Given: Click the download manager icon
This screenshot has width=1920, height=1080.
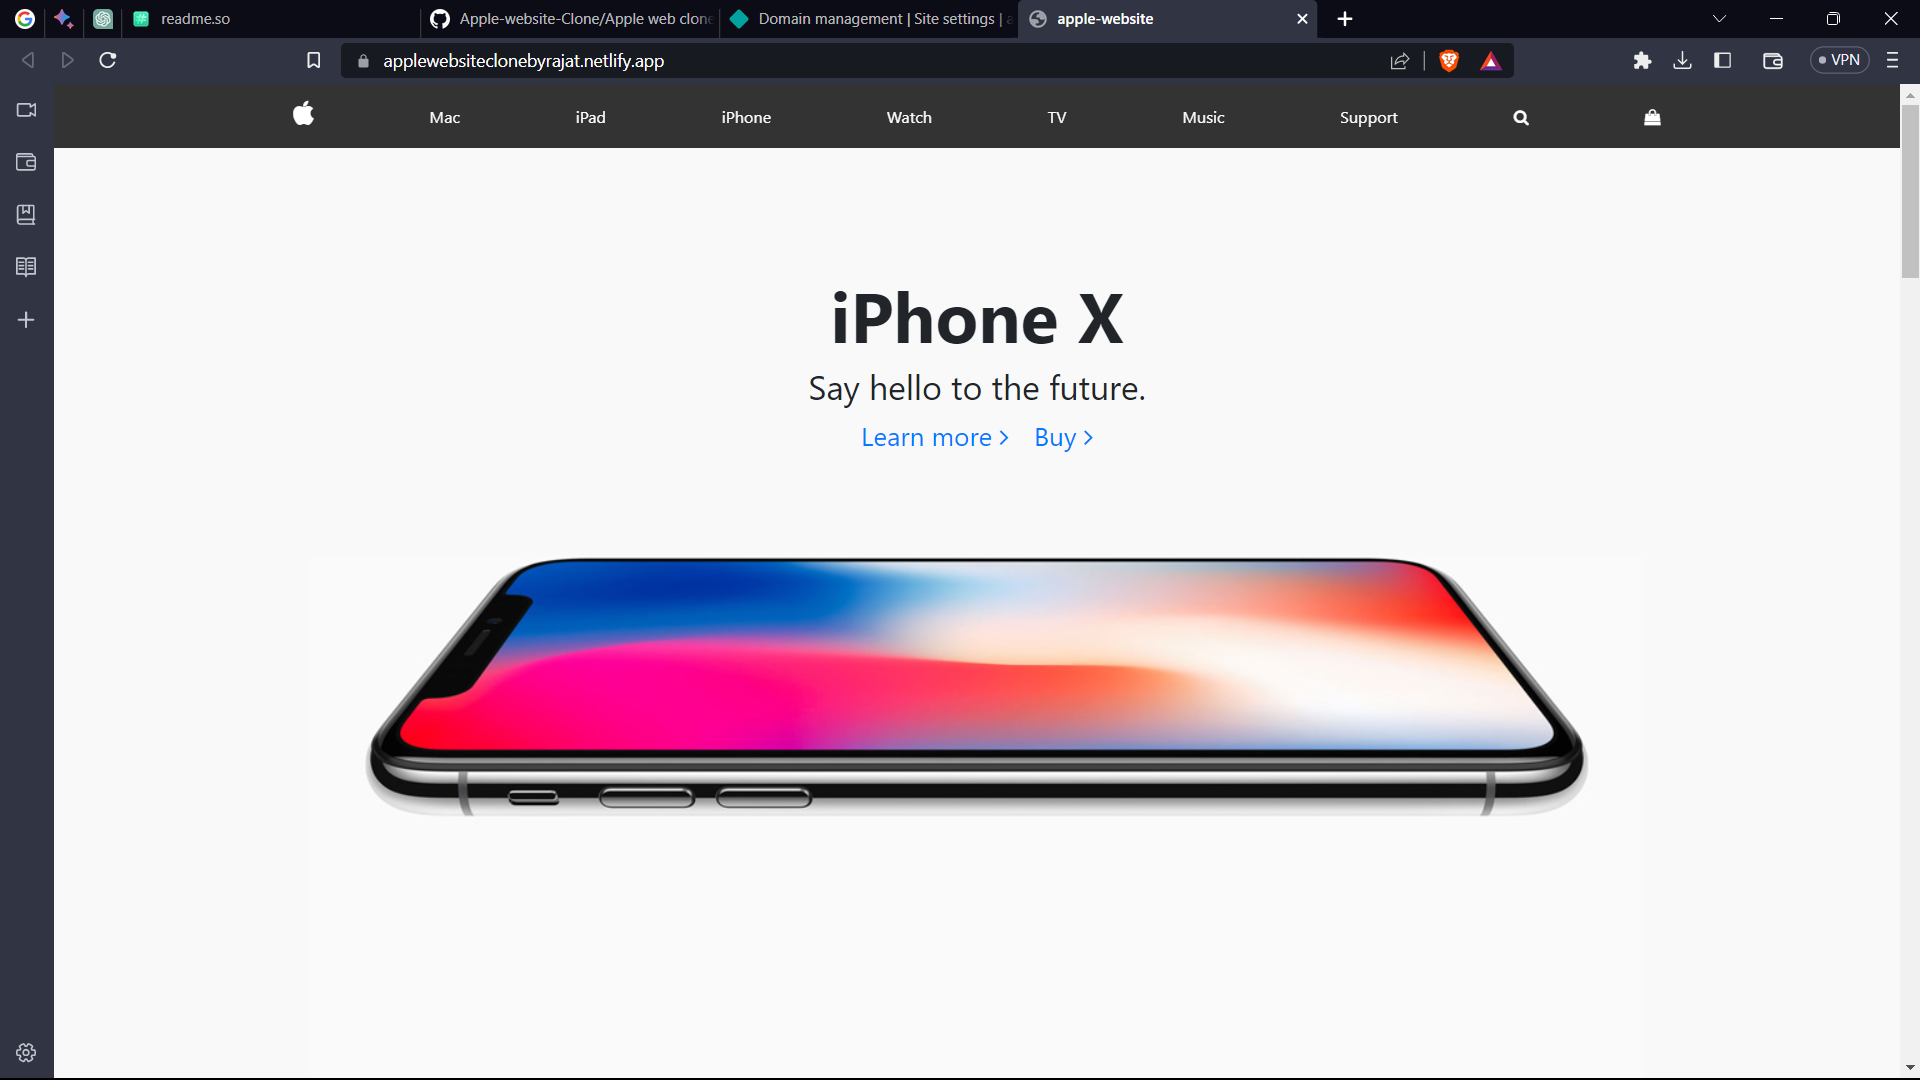Looking at the screenshot, I should 1683,59.
